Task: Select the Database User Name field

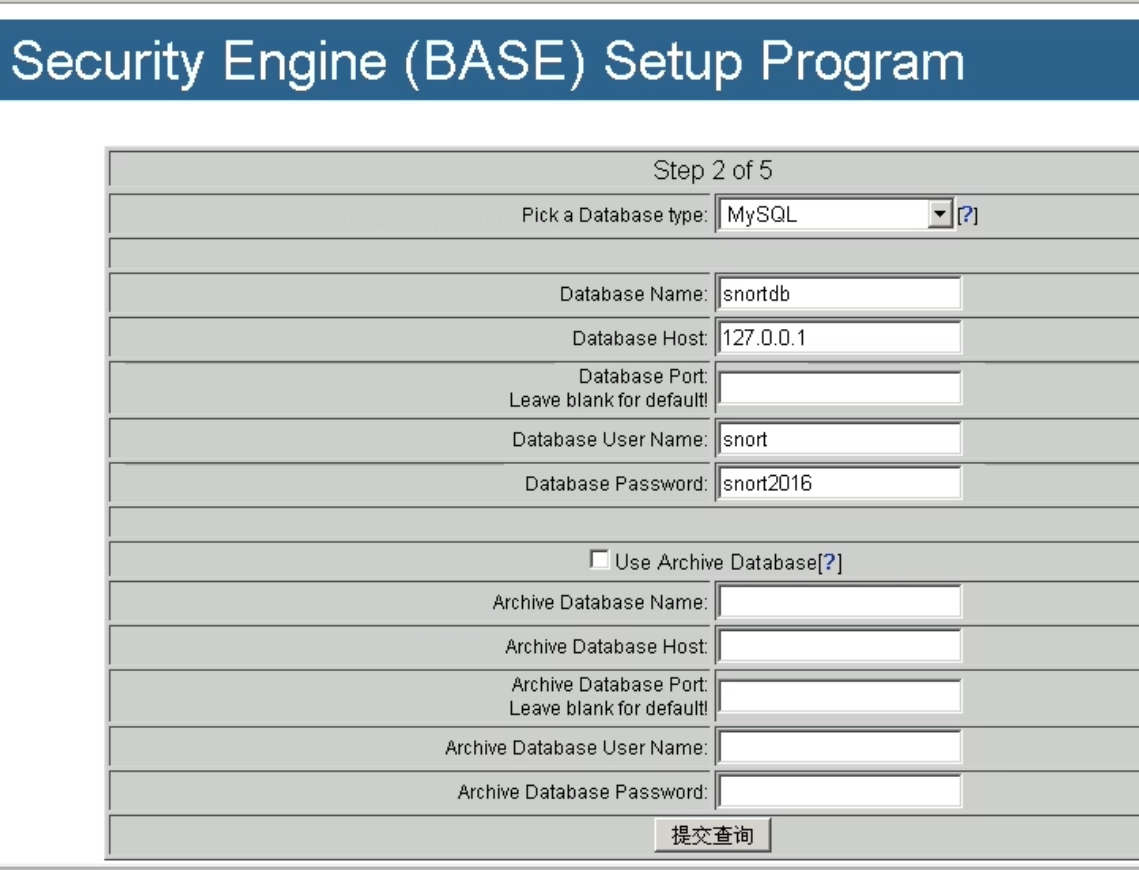Action: click(x=839, y=439)
